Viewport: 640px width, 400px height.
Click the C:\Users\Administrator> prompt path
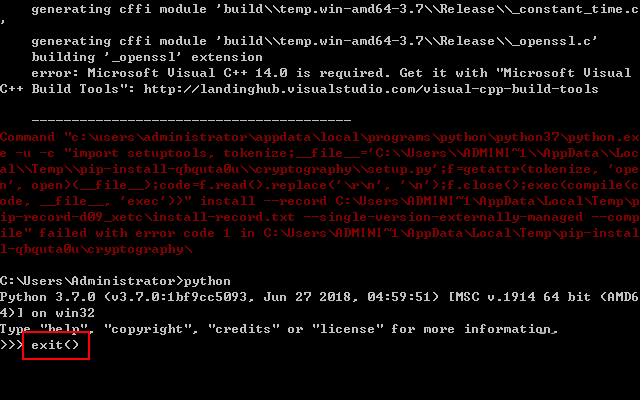click(x=92, y=281)
